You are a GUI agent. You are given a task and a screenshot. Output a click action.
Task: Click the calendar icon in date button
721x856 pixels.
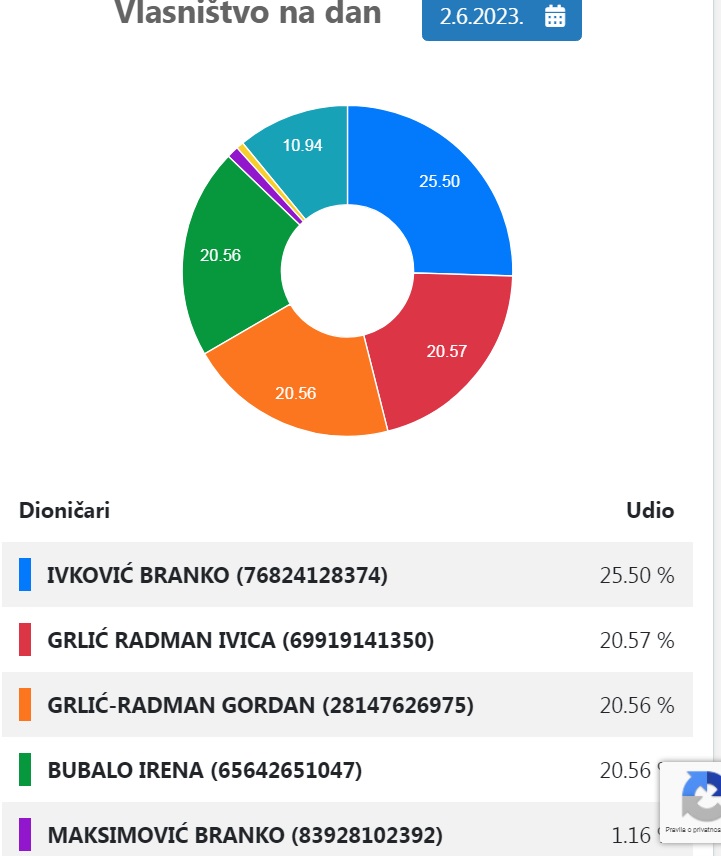(x=555, y=17)
